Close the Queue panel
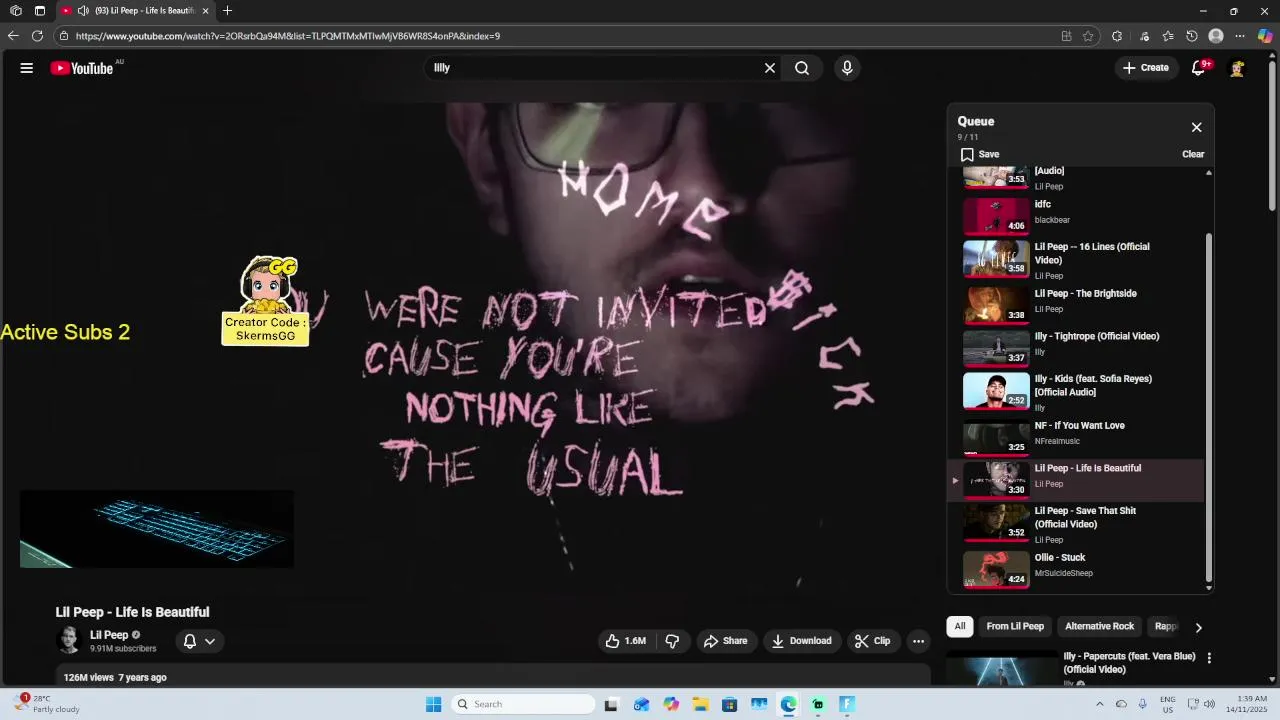The image size is (1280, 720). click(1196, 127)
